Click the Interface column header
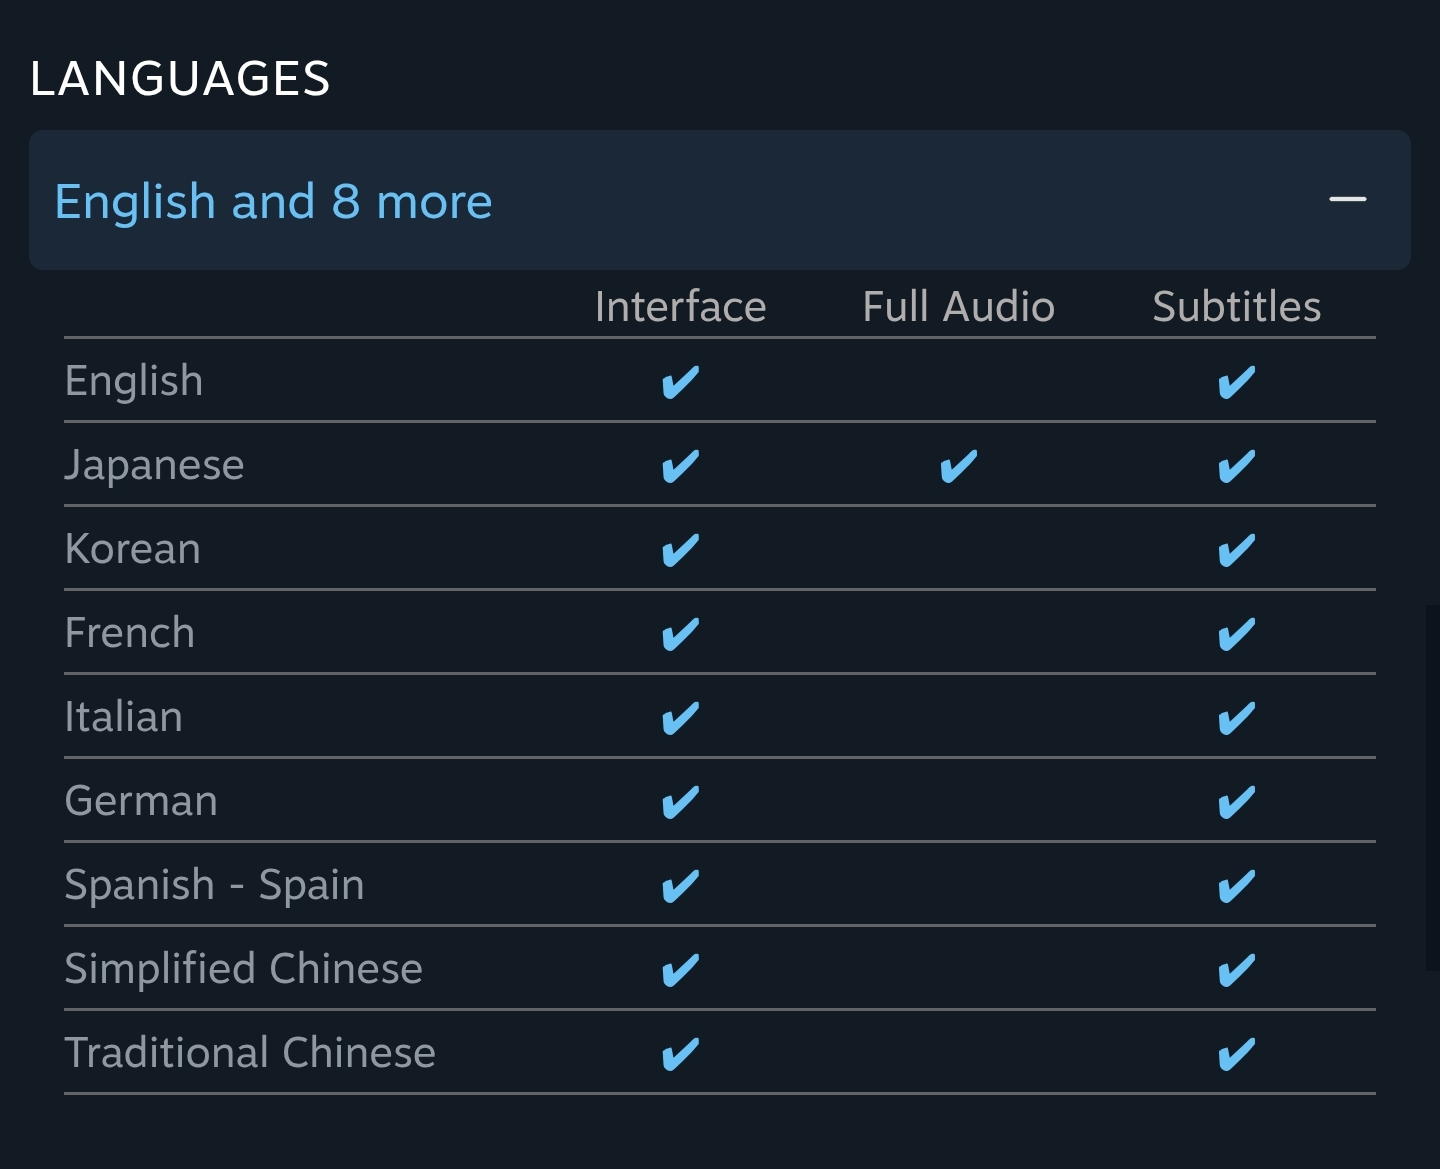The width and height of the screenshot is (1440, 1169). (680, 306)
